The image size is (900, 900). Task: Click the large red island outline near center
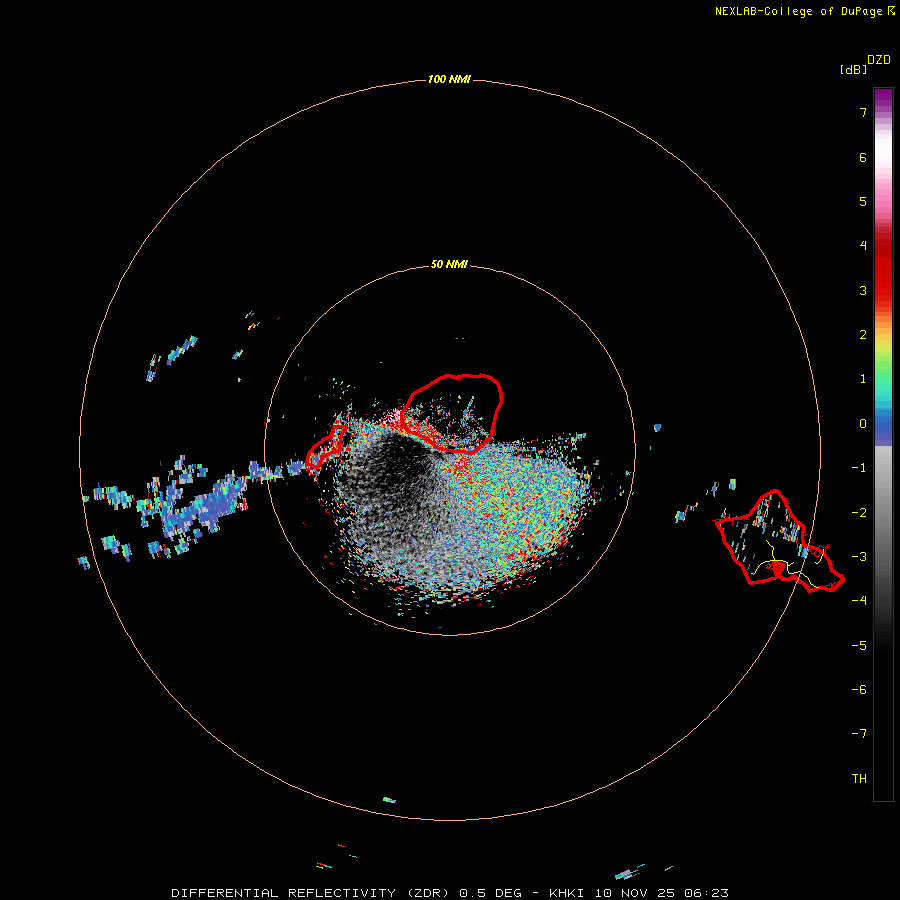453,412
